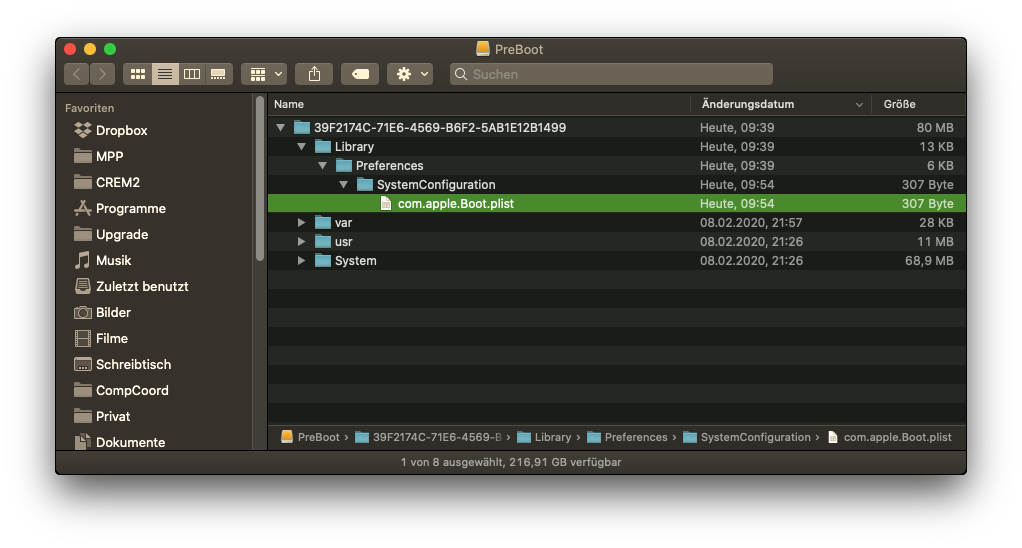The image size is (1022, 548).
Task: Collapse the Library folder triangle
Action: 301,147
